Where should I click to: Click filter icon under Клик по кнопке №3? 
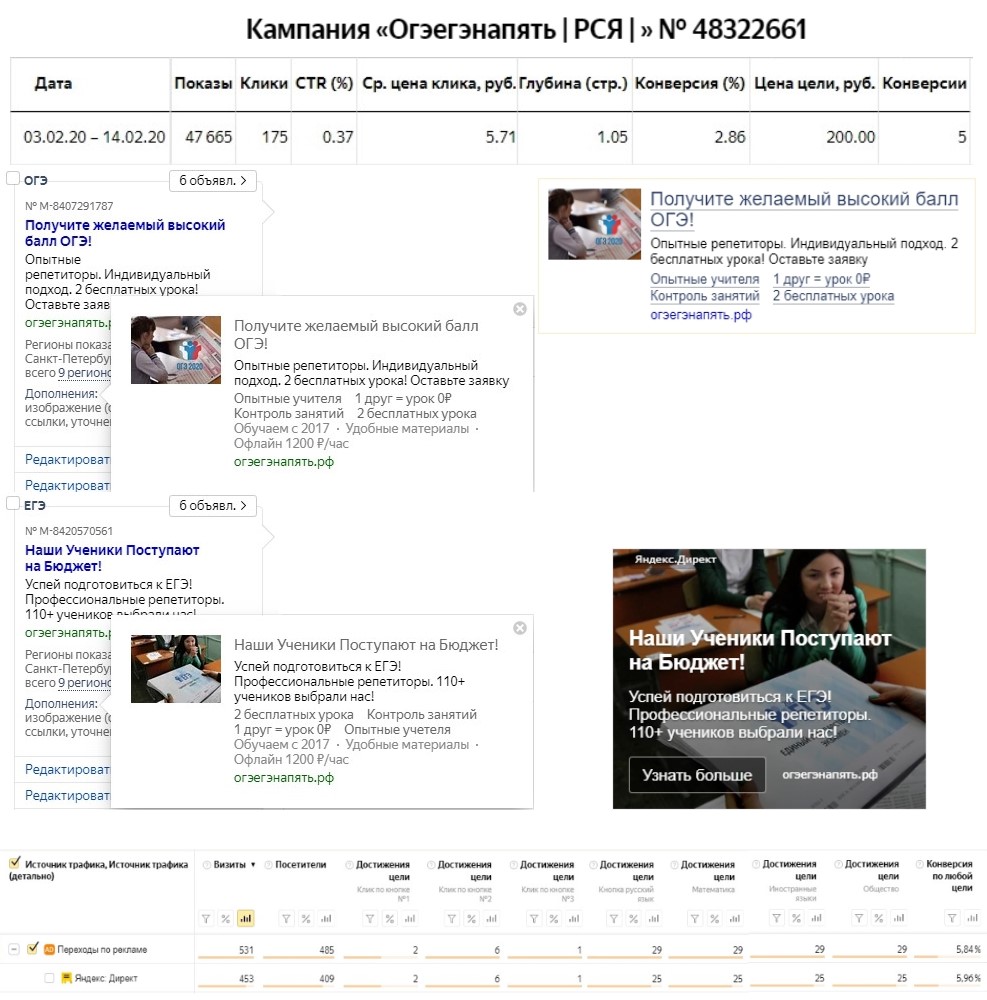(x=534, y=919)
